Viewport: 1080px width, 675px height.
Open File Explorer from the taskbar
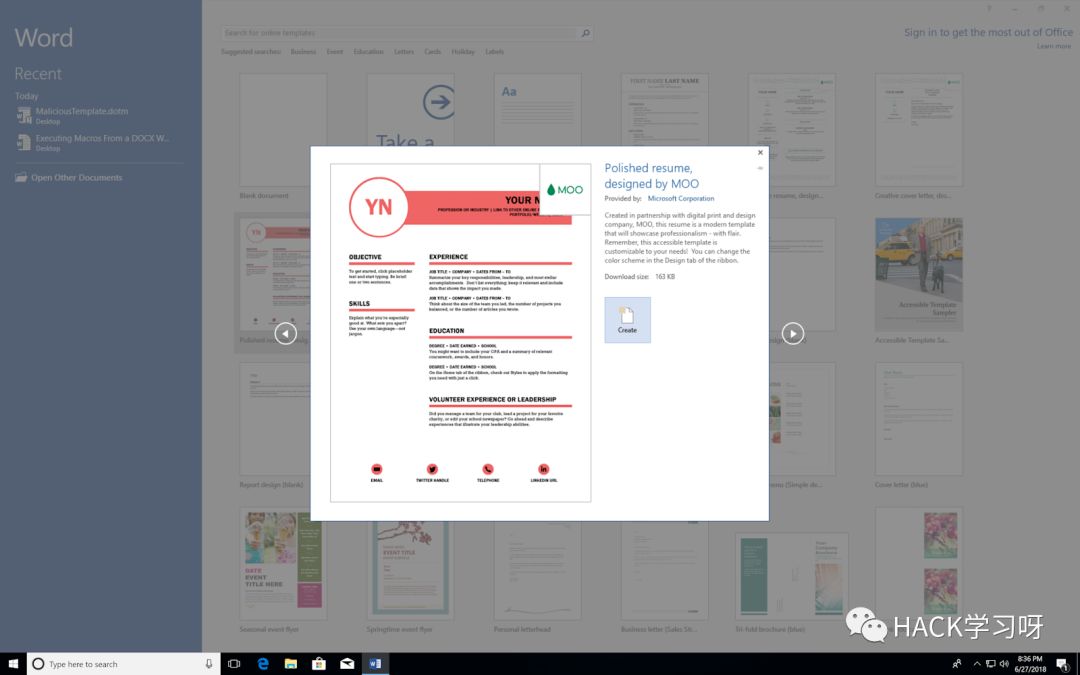click(x=291, y=664)
